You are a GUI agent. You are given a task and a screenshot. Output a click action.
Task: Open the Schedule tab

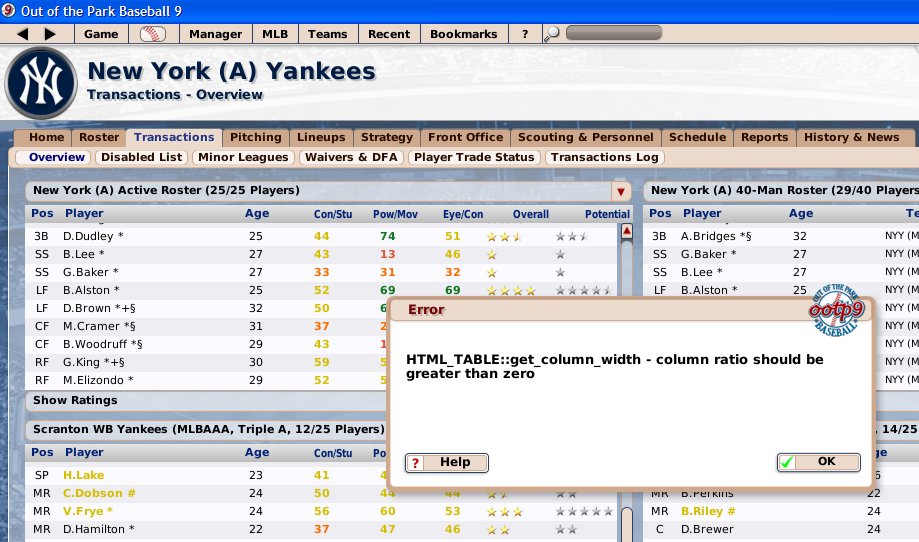tap(697, 137)
